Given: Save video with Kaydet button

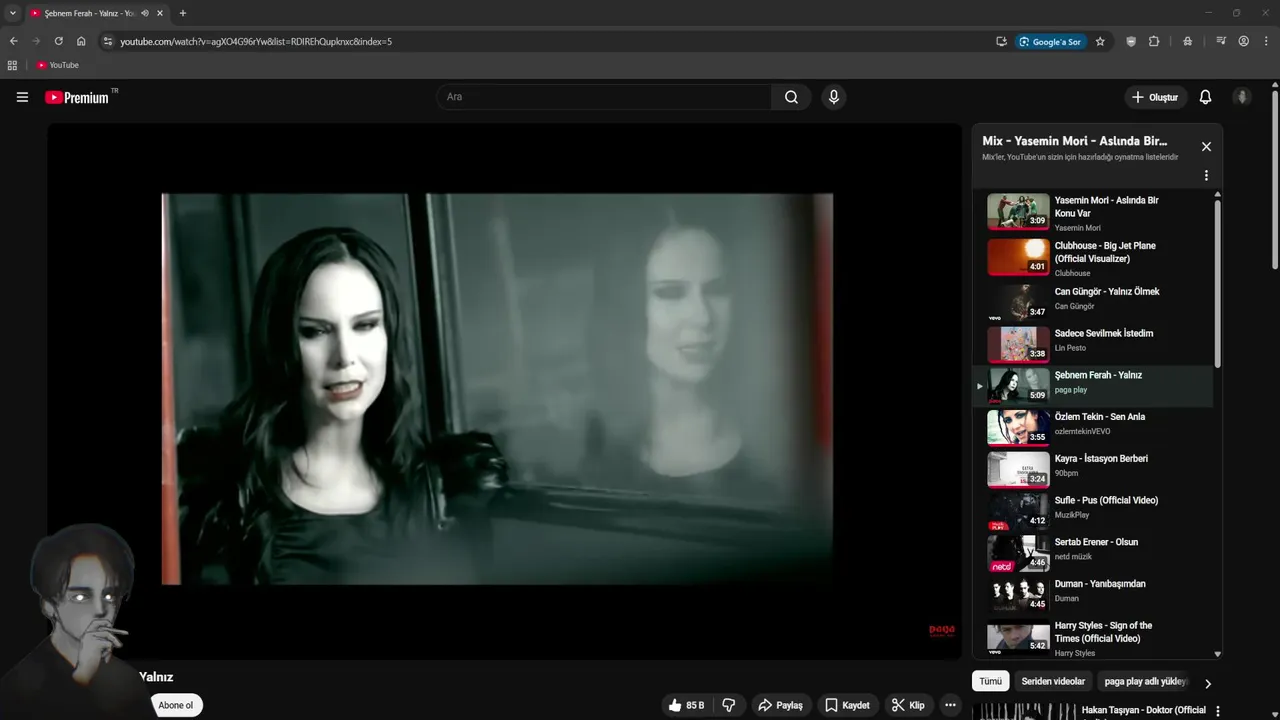Looking at the screenshot, I should (x=847, y=705).
